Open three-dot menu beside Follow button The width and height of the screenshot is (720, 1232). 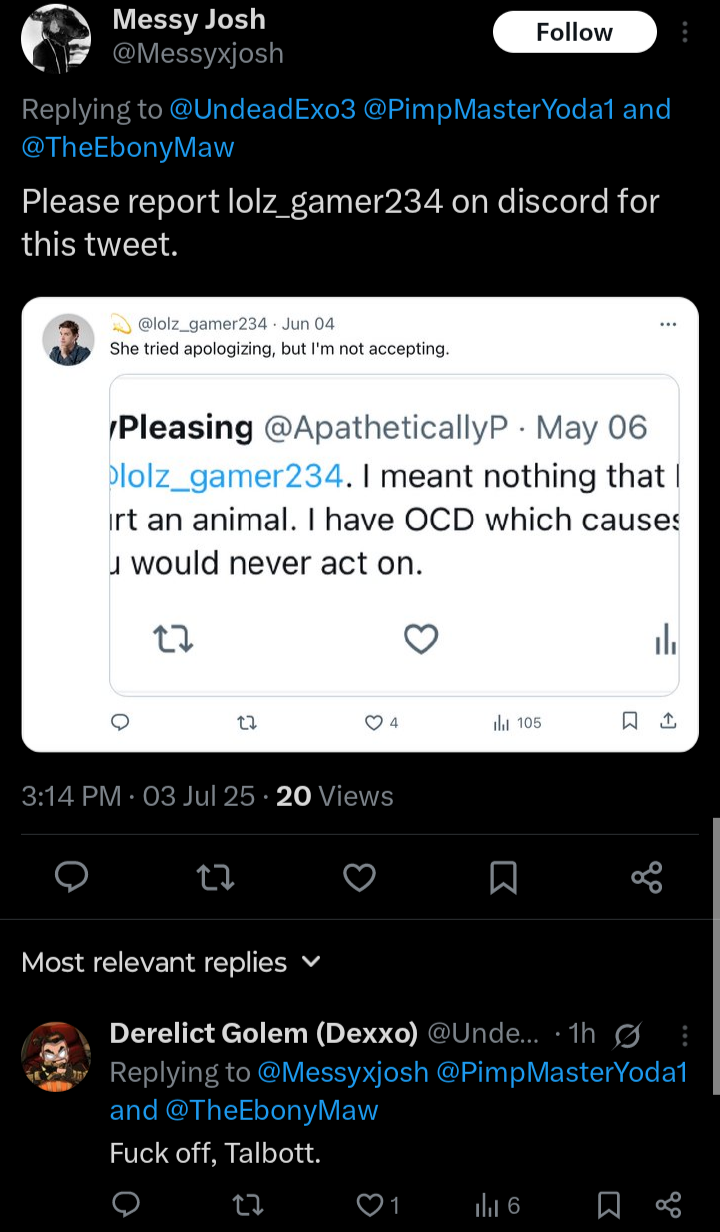coord(685,33)
